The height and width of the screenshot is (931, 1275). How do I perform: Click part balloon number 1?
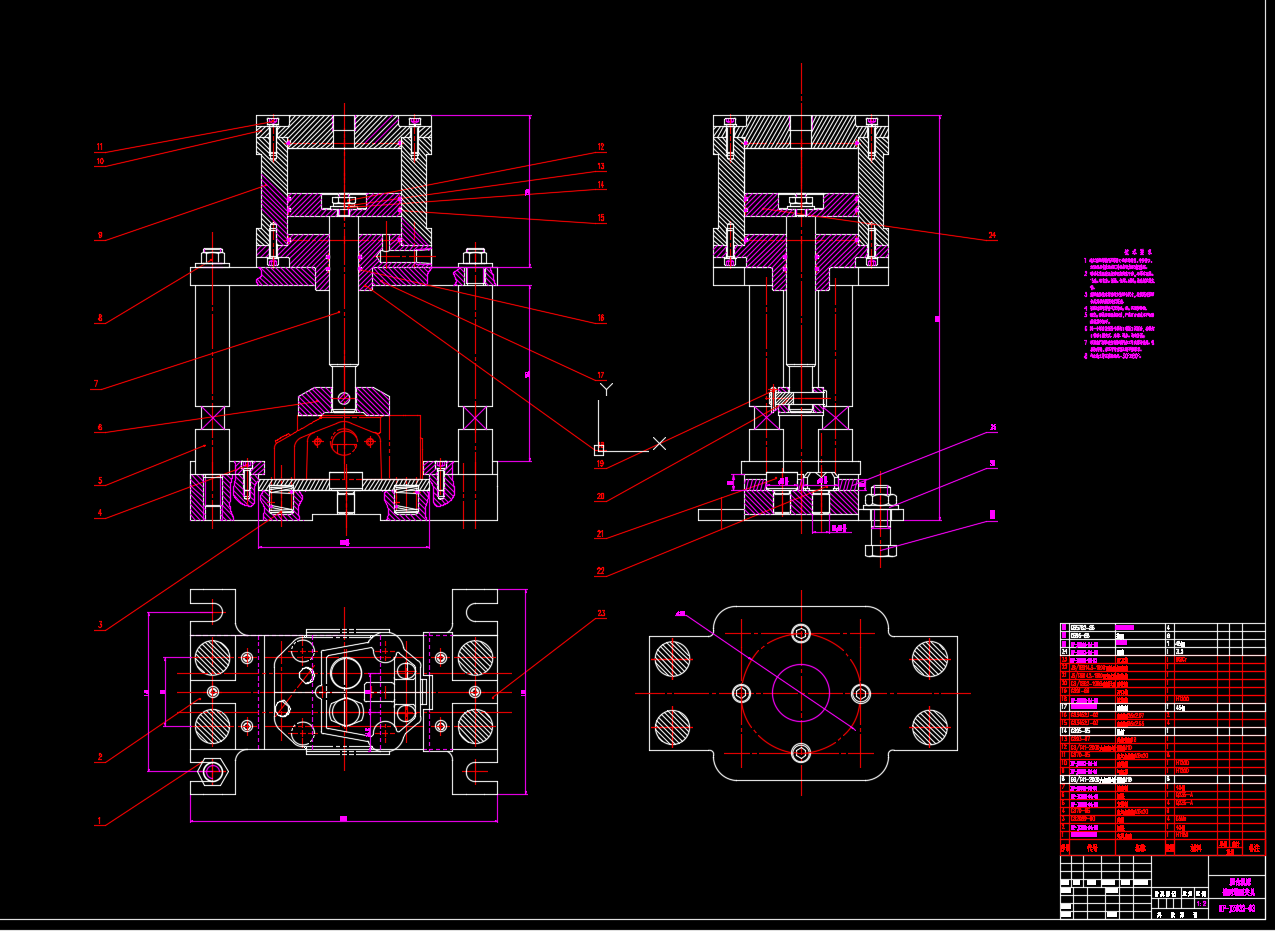pyautogui.click(x=99, y=821)
